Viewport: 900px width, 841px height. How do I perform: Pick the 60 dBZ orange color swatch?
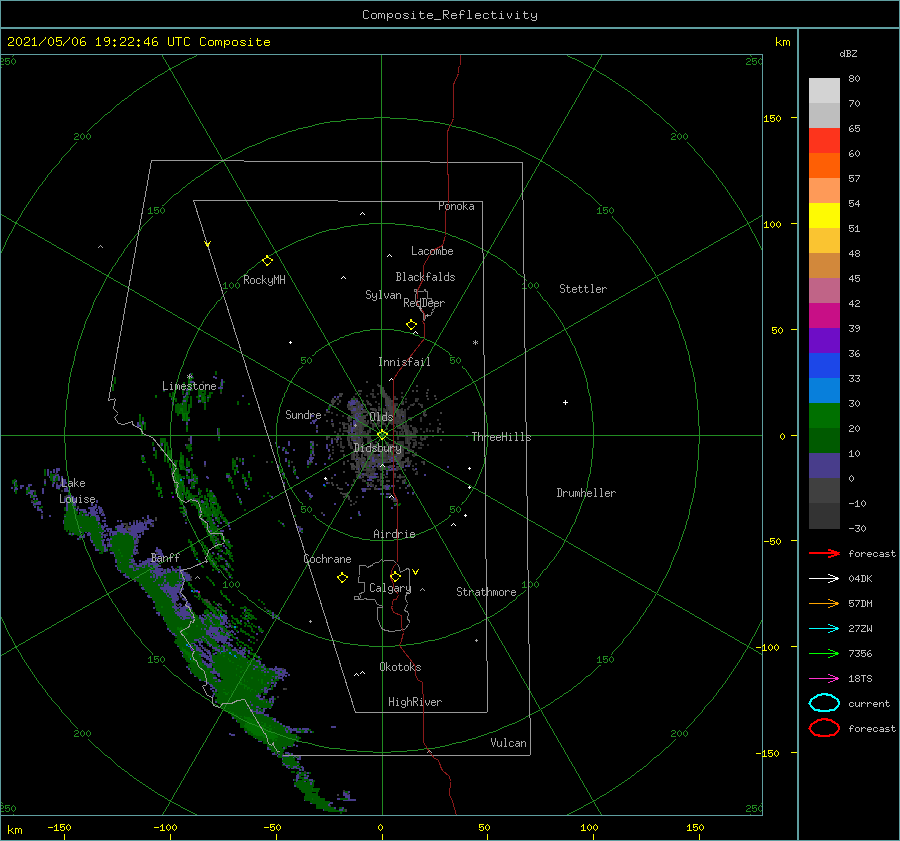824,165
